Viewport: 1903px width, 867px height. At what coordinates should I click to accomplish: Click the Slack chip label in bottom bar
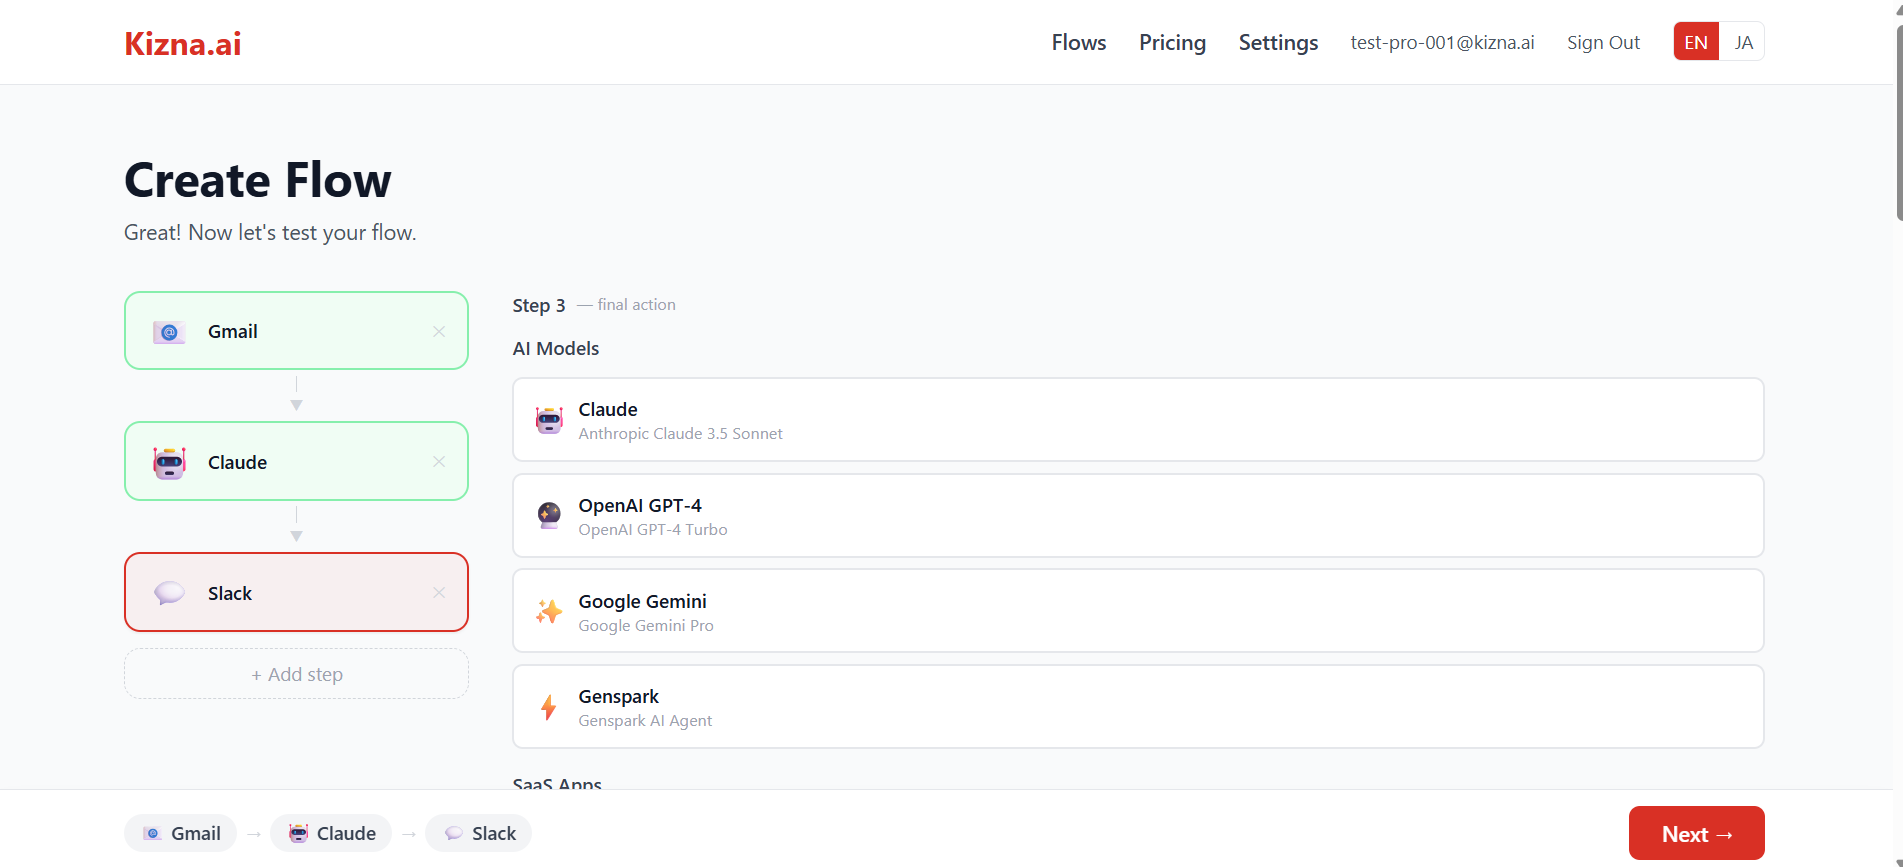point(494,833)
